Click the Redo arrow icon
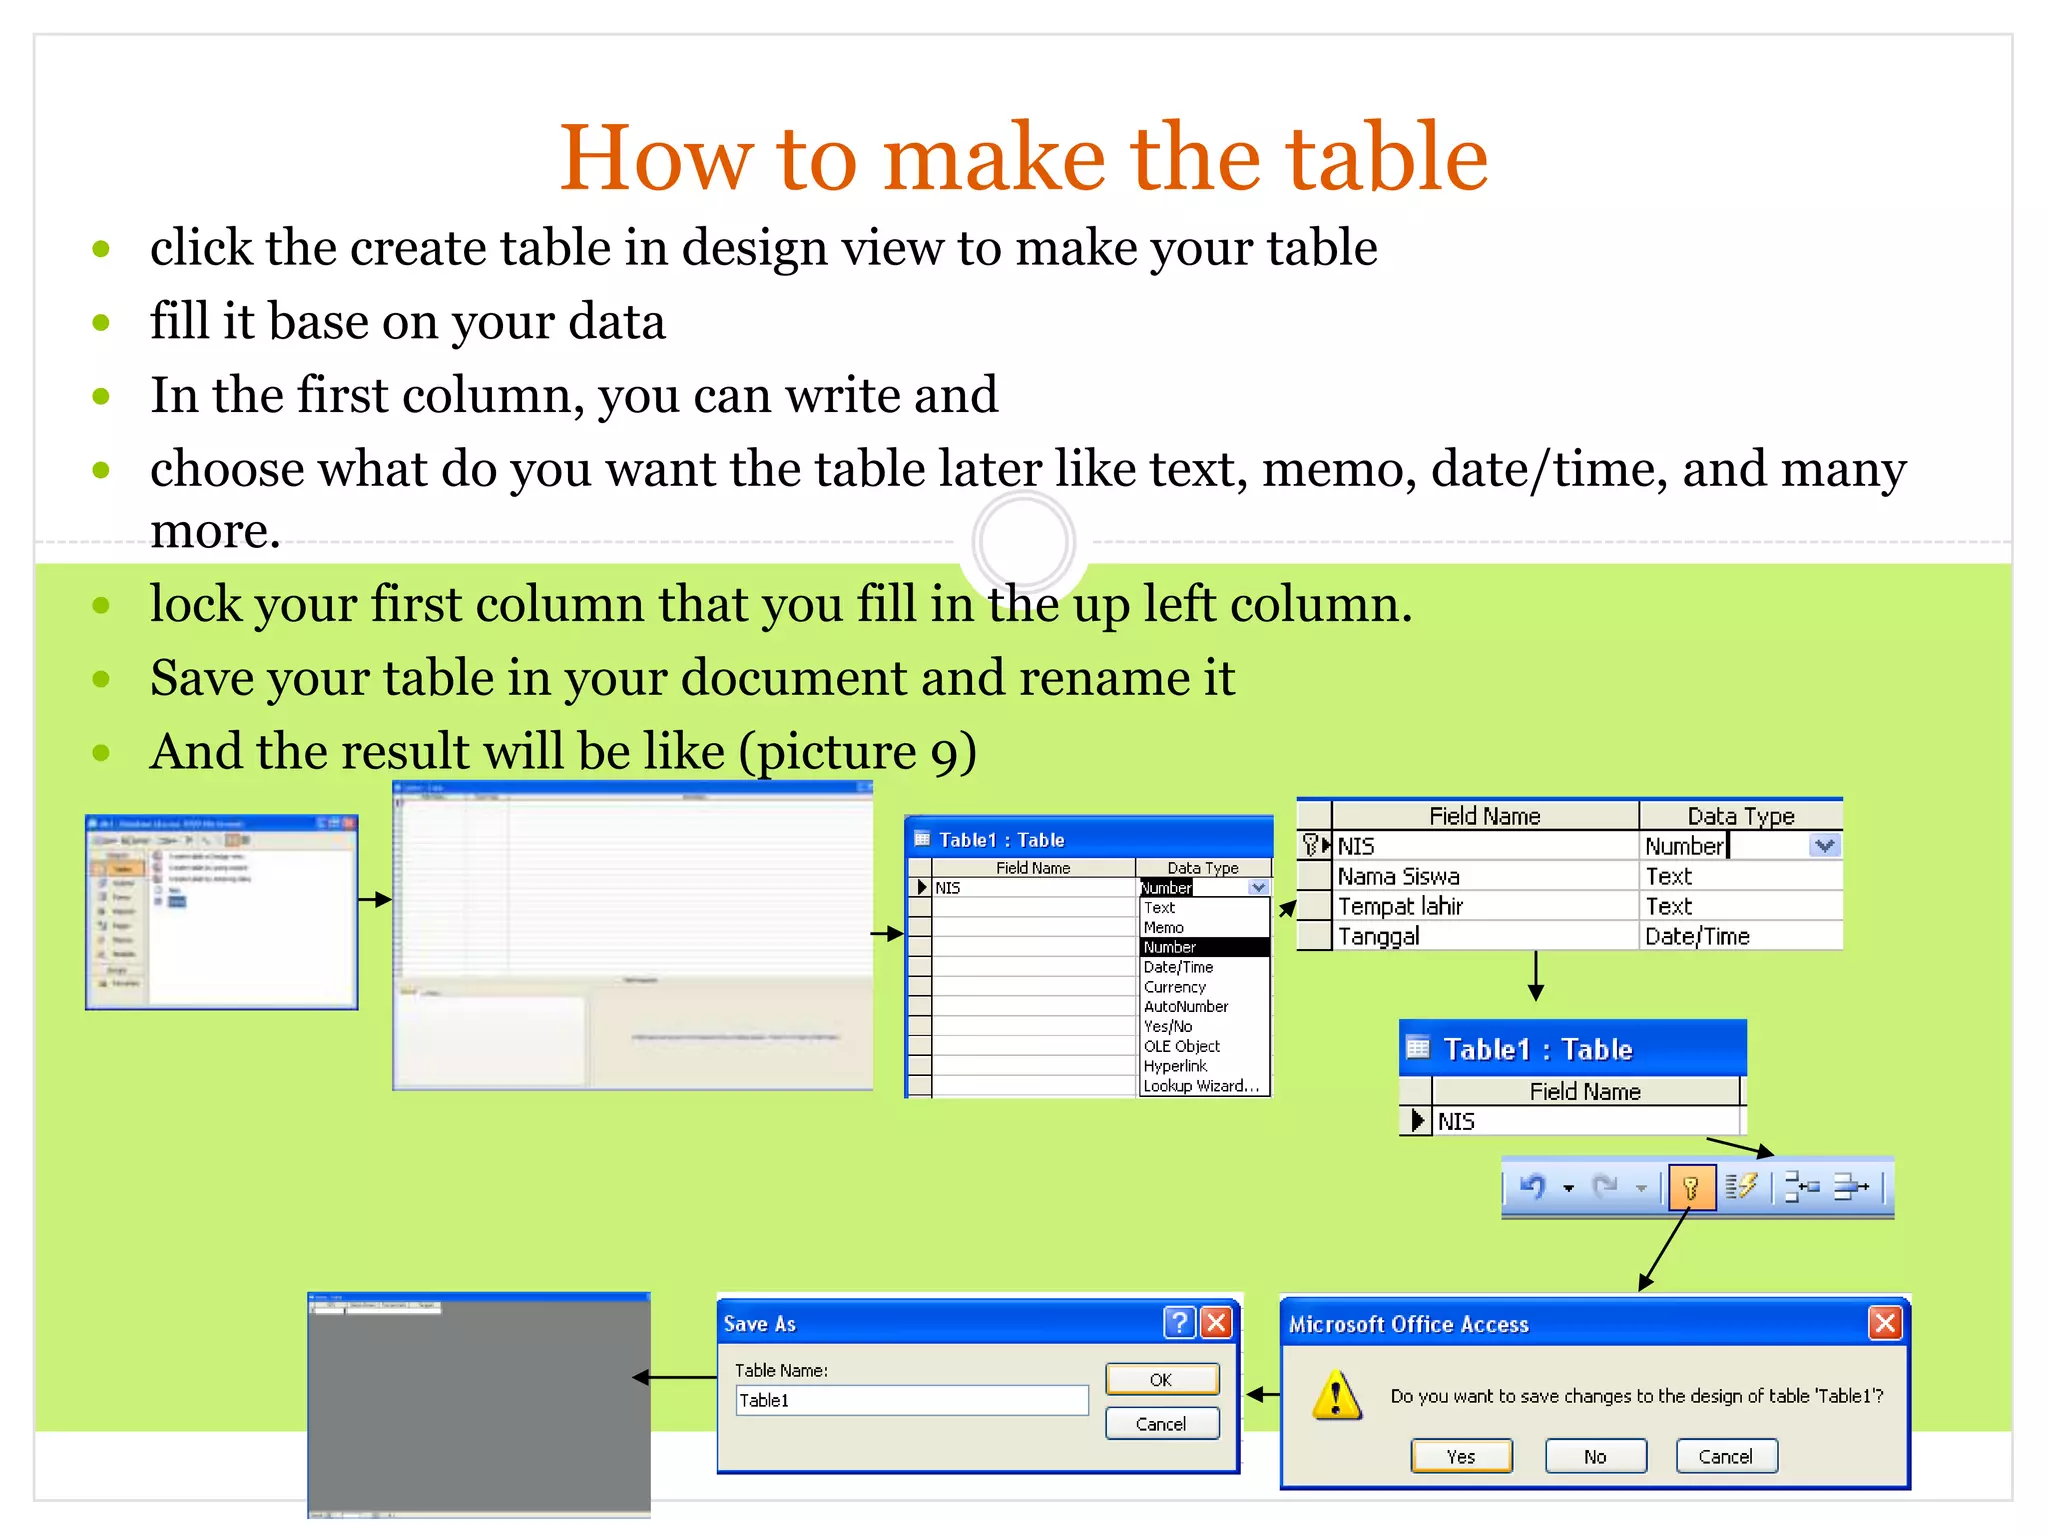 [x=1606, y=1187]
